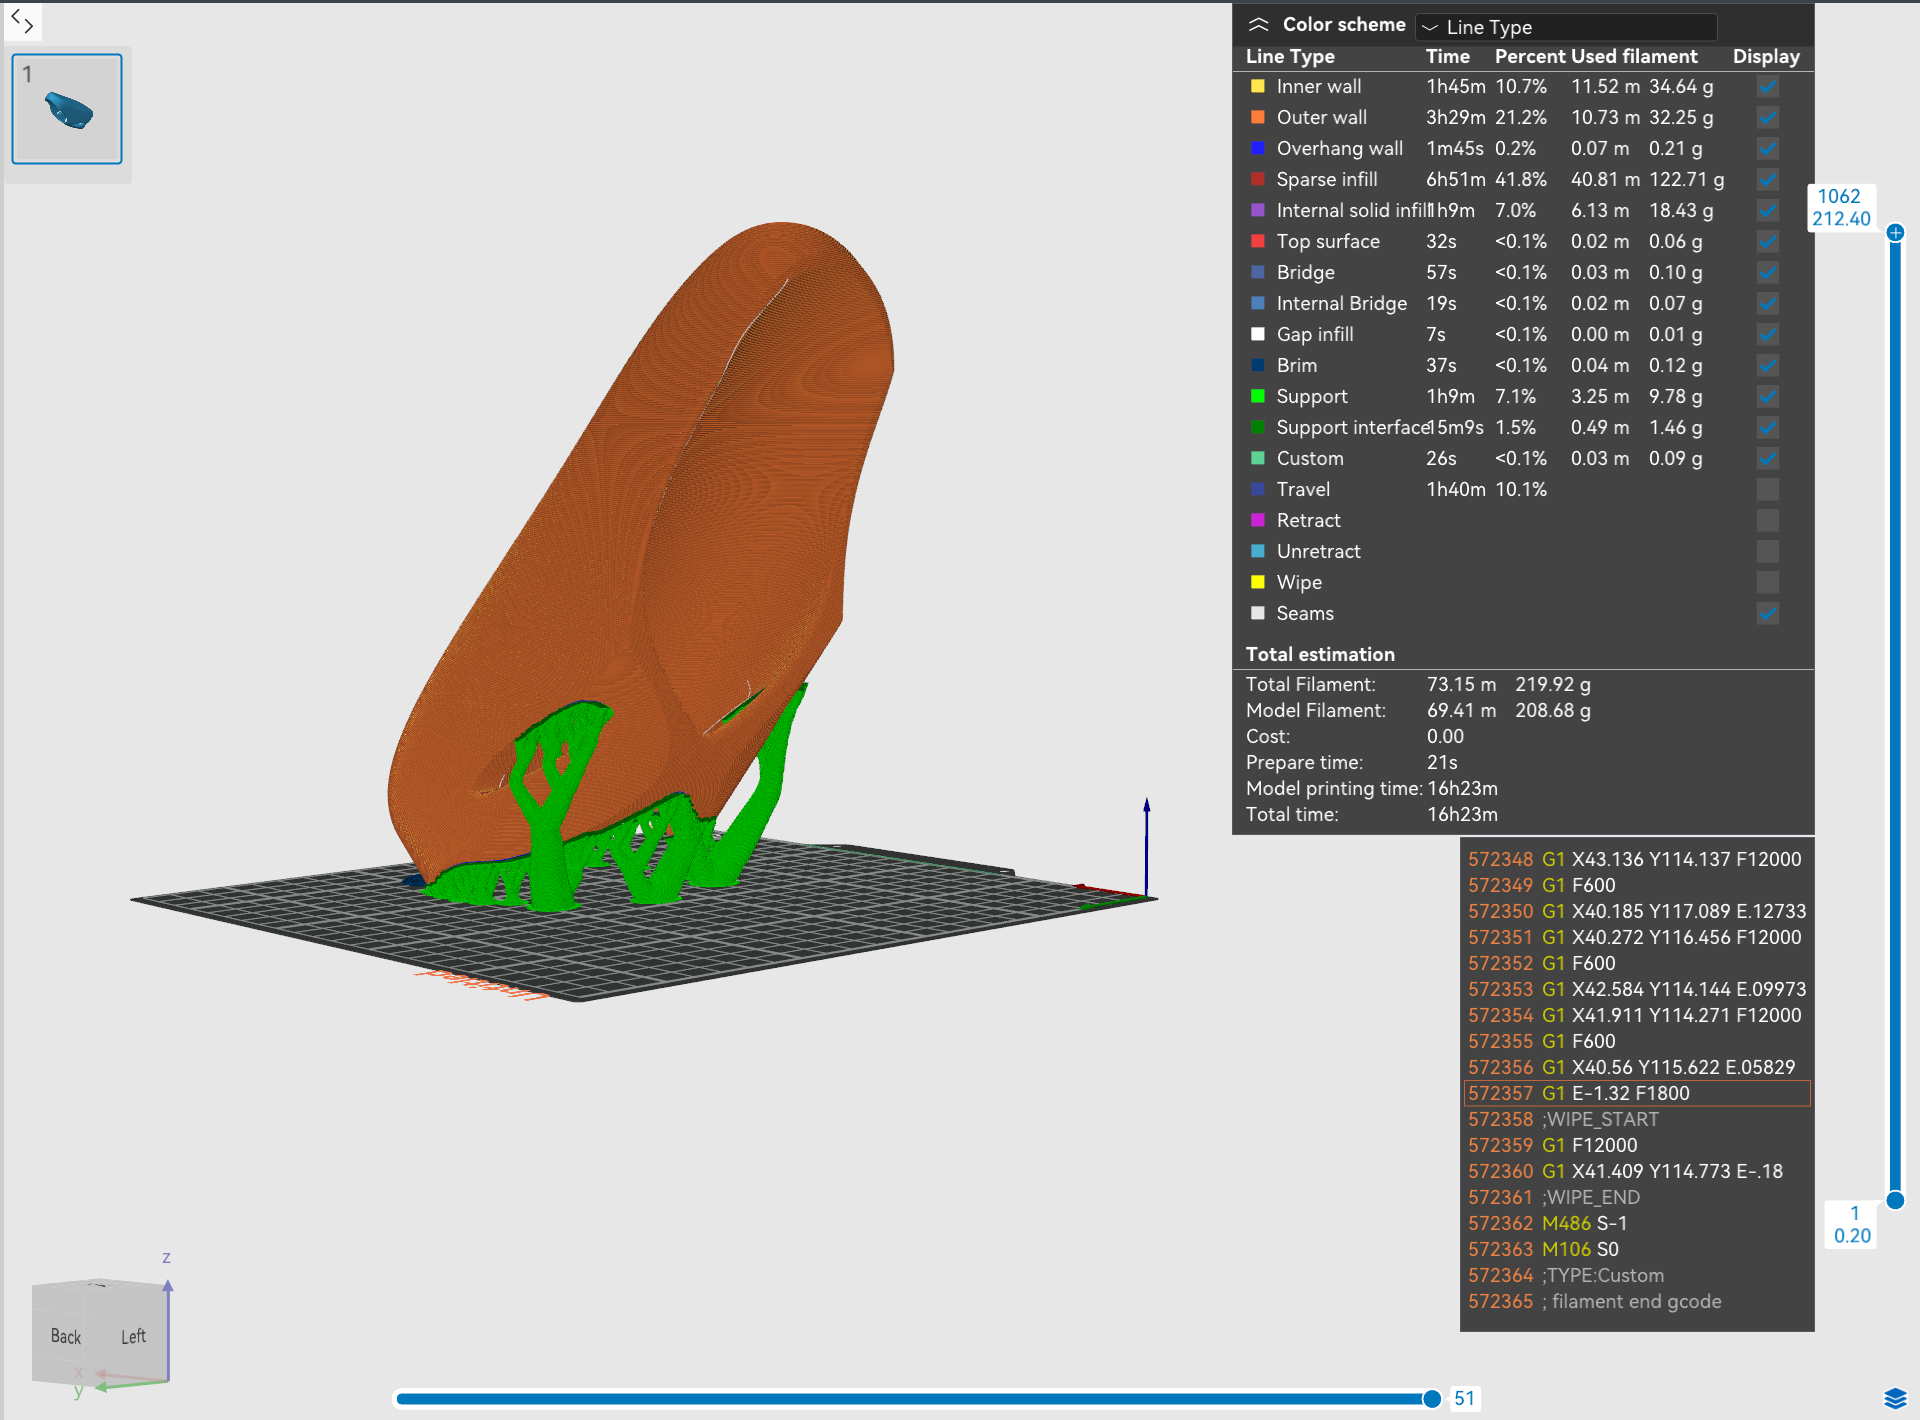Click the plus icon atop the vertical layer slider
The width and height of the screenshot is (1920, 1420).
1895,233
